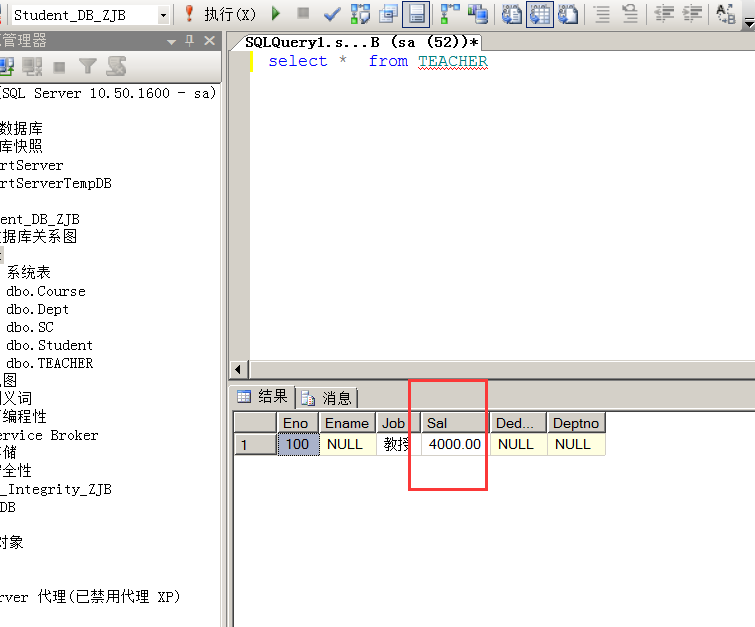Click the Connect icon in Object Explorer
Viewport: 755px width, 627px height.
pyautogui.click(x=7, y=66)
